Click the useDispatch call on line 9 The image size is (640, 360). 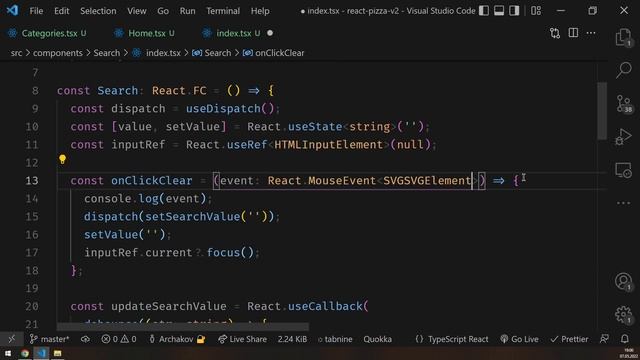point(223,109)
